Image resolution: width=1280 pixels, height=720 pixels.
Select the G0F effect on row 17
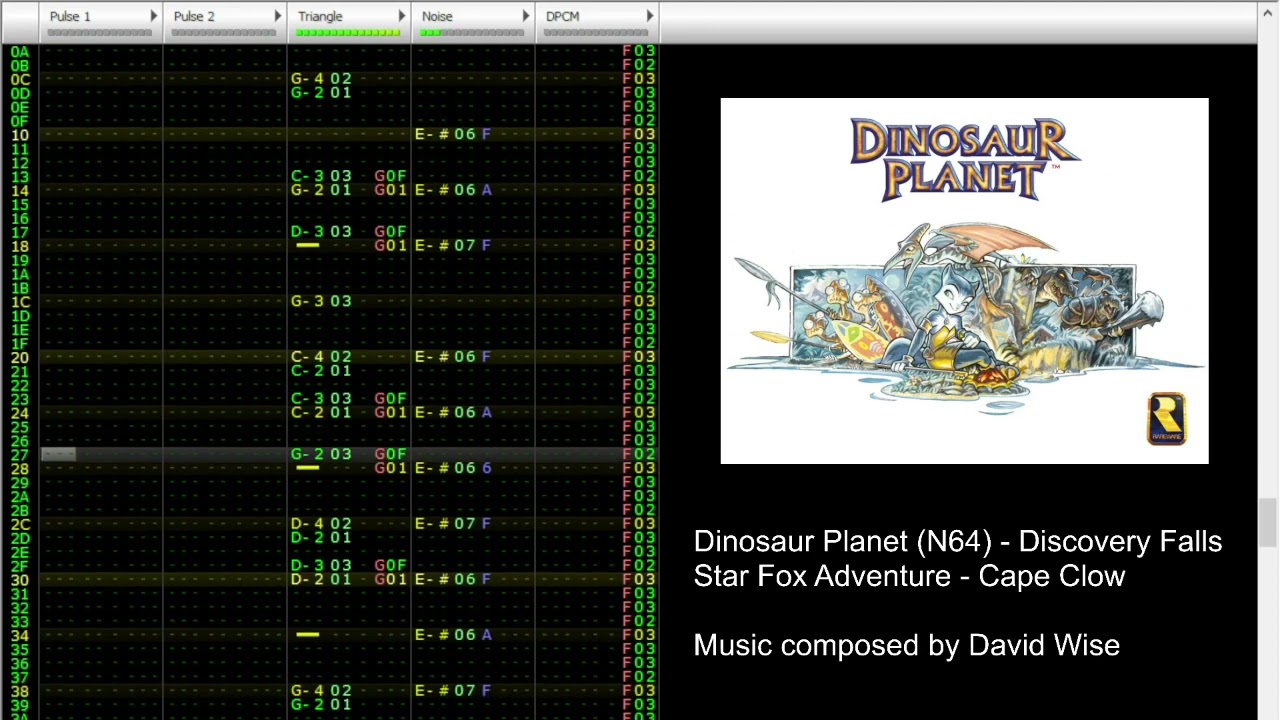coord(390,231)
